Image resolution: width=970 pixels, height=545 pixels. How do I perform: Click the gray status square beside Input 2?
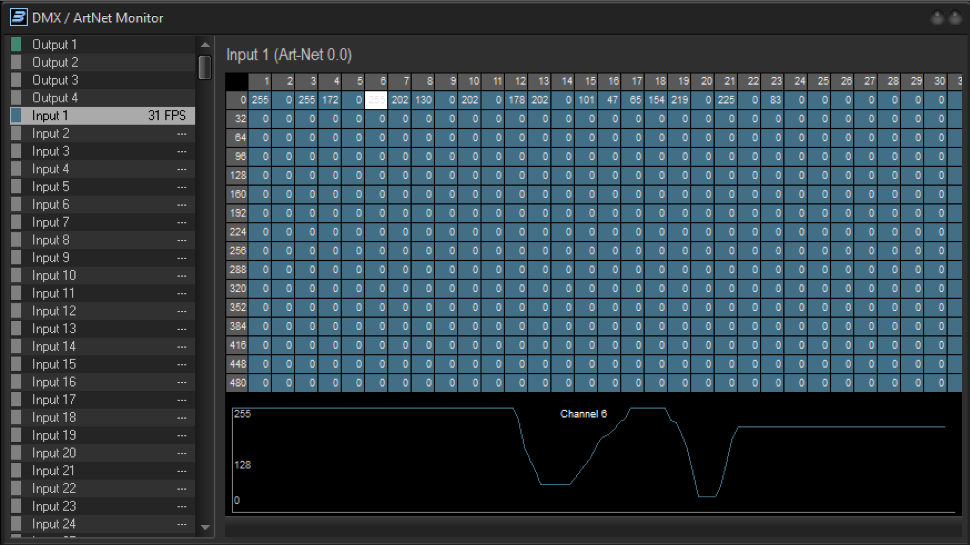click(x=16, y=133)
